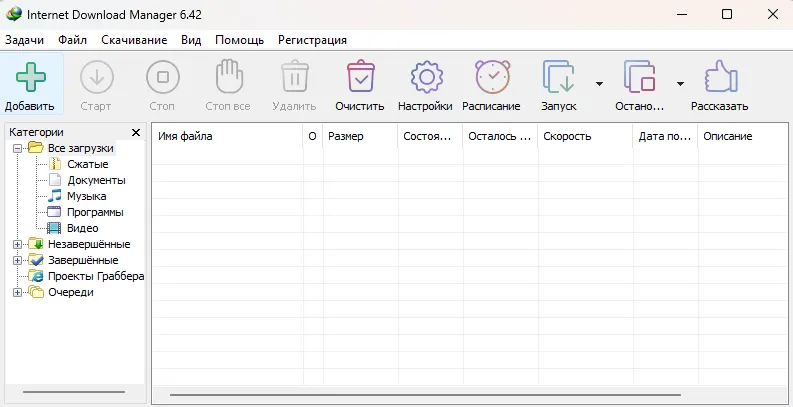Screen dimensions: 793x407
Task: Select the Документы page icon
Action: (x=55, y=180)
